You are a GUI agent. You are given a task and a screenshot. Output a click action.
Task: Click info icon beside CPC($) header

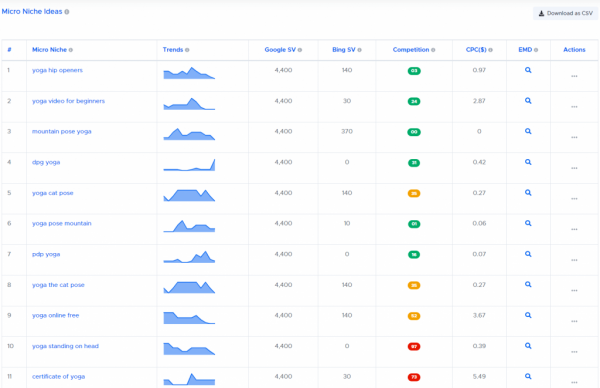click(491, 50)
